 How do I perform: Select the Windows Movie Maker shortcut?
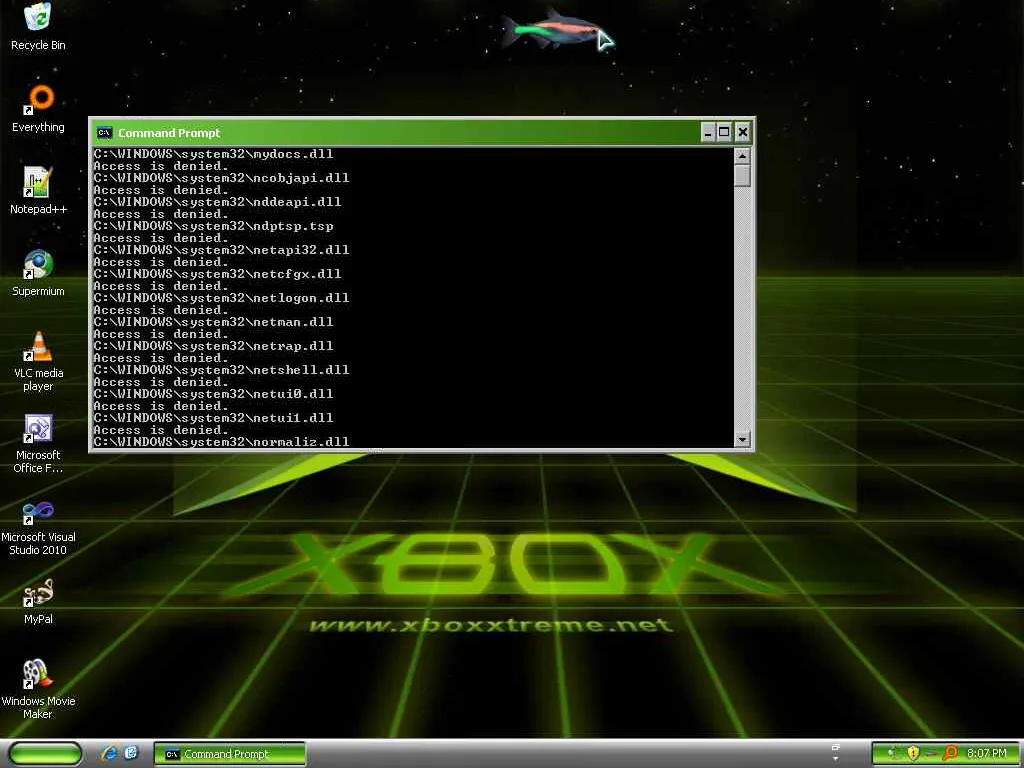[x=38, y=690]
